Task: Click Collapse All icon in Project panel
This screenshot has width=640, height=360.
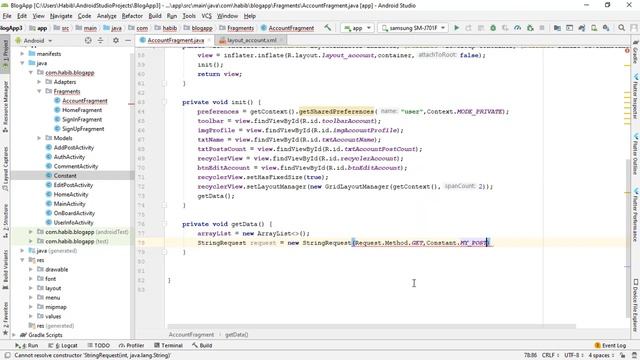Action: coord(100,40)
